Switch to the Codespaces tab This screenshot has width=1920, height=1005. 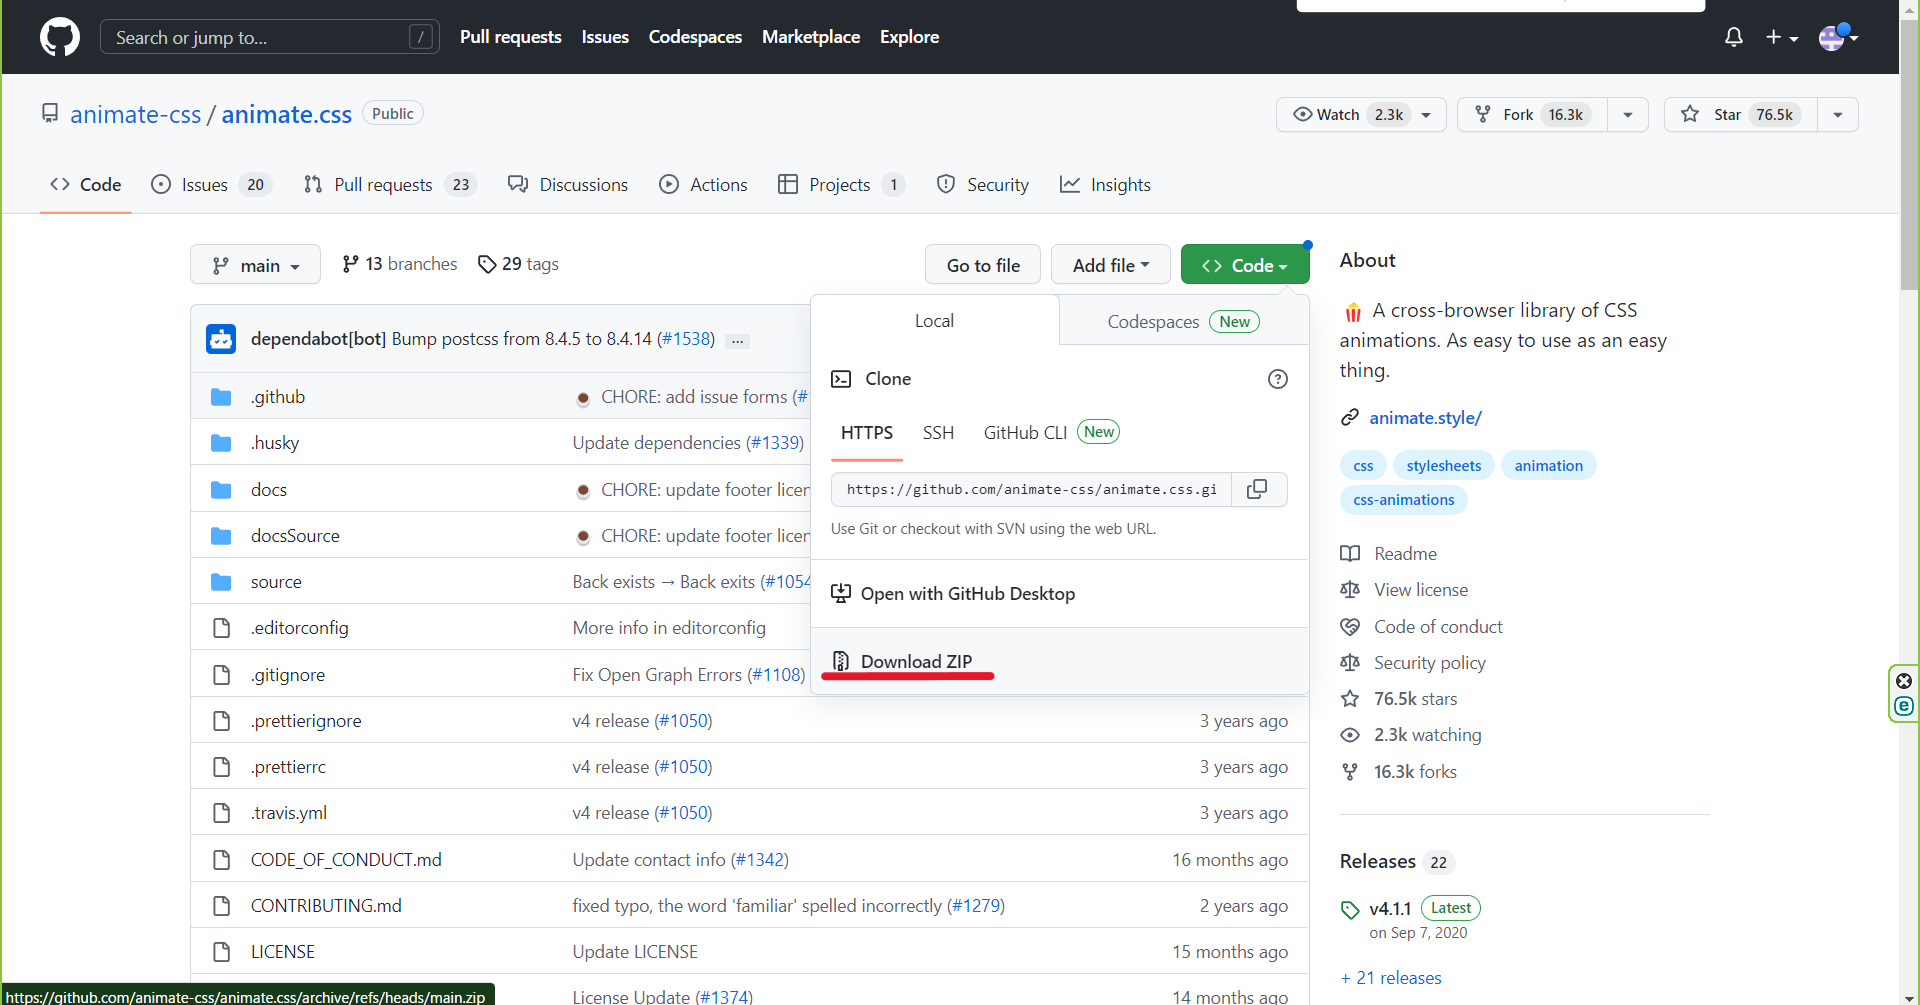[1184, 321]
